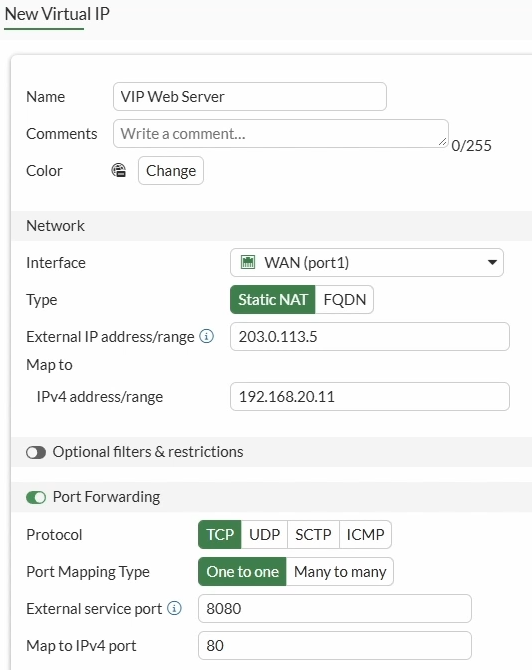Image resolution: width=532 pixels, height=670 pixels.
Task: Select One to one port mapping
Action: coord(242,572)
